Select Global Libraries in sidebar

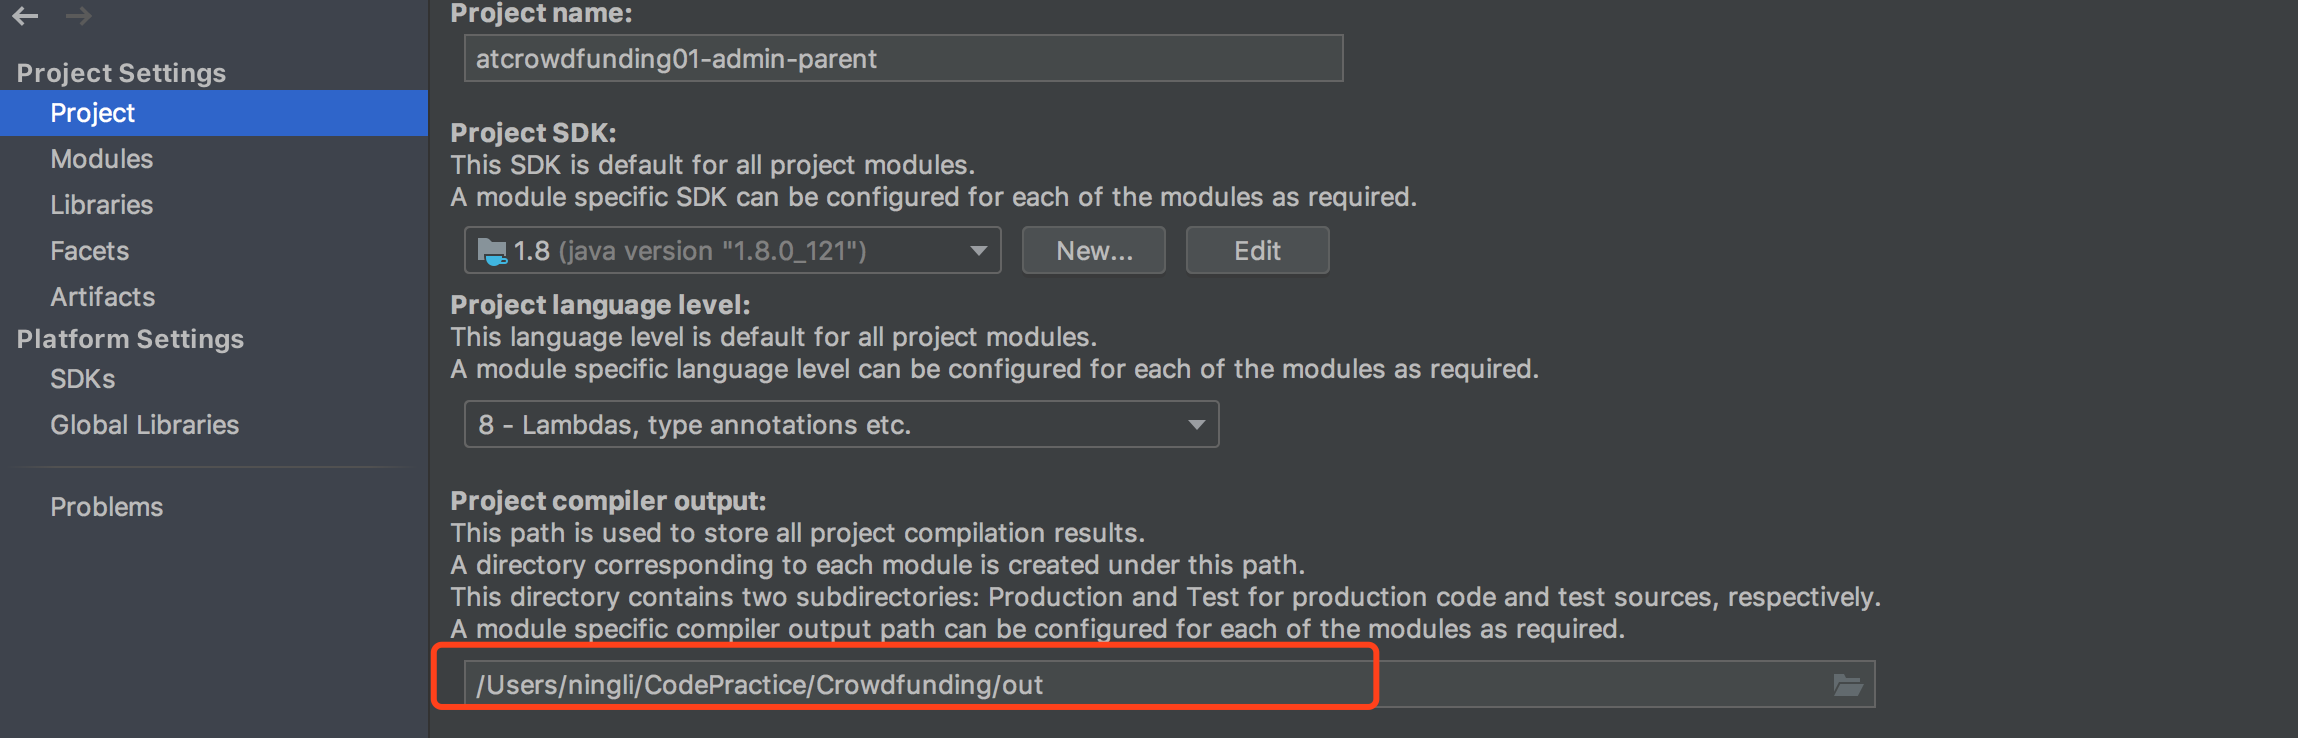[145, 425]
